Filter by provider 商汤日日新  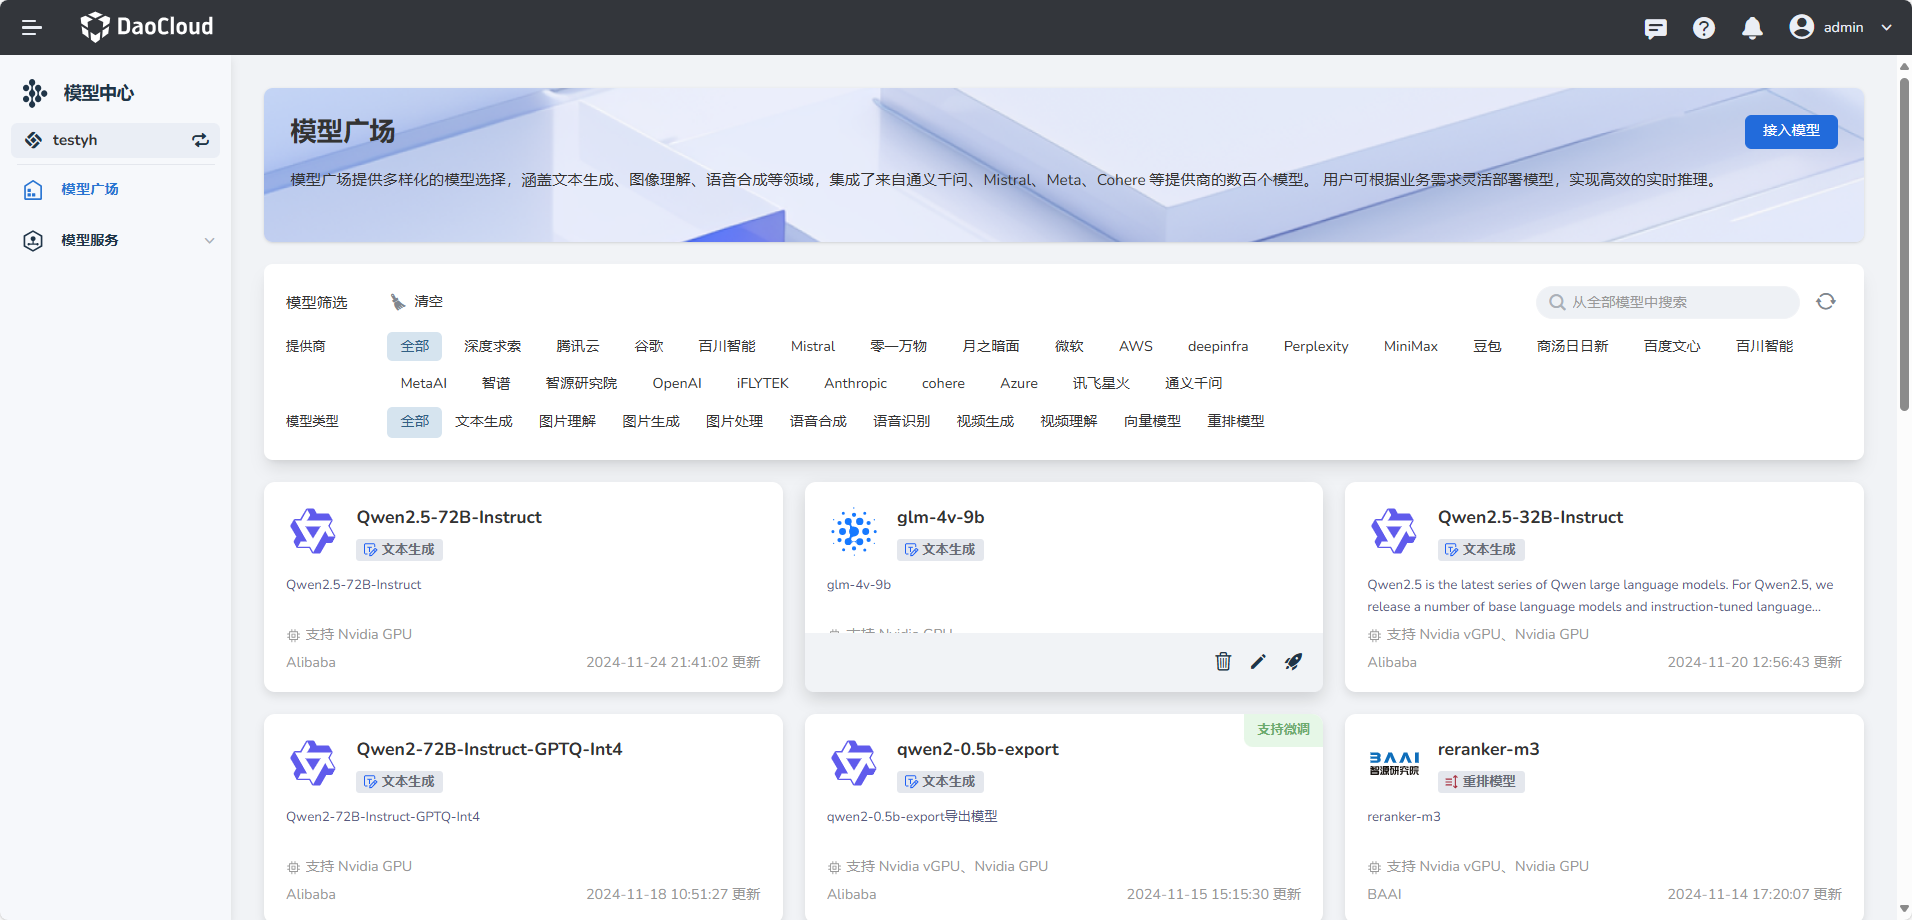click(x=1572, y=346)
